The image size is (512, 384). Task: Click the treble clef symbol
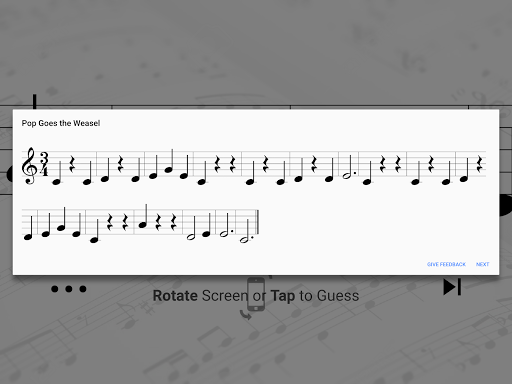tap(29, 166)
